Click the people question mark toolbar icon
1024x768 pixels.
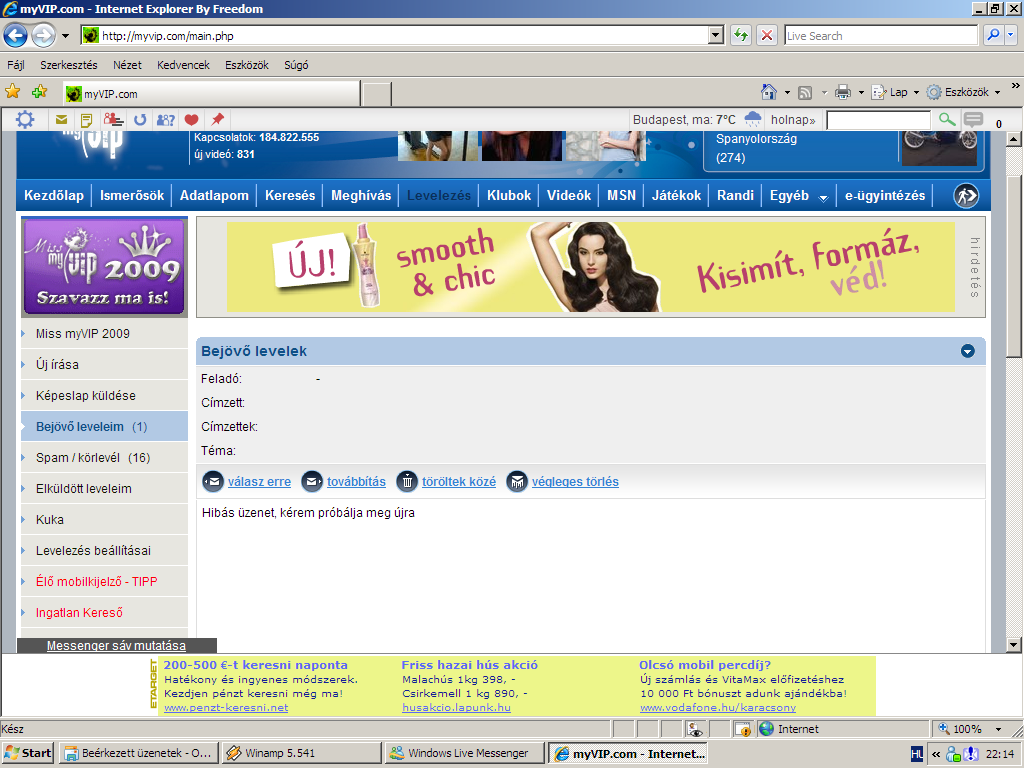click(x=165, y=120)
